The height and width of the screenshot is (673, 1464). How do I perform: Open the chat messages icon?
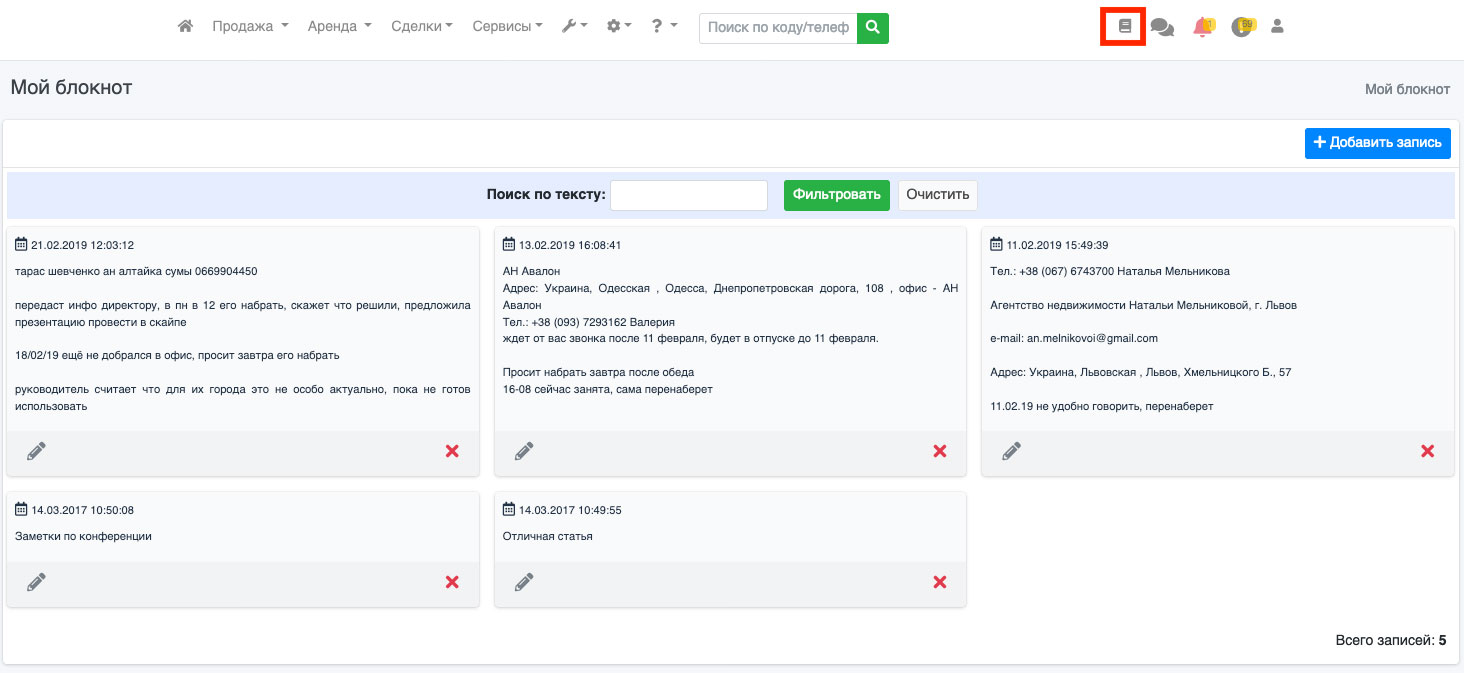point(1162,28)
